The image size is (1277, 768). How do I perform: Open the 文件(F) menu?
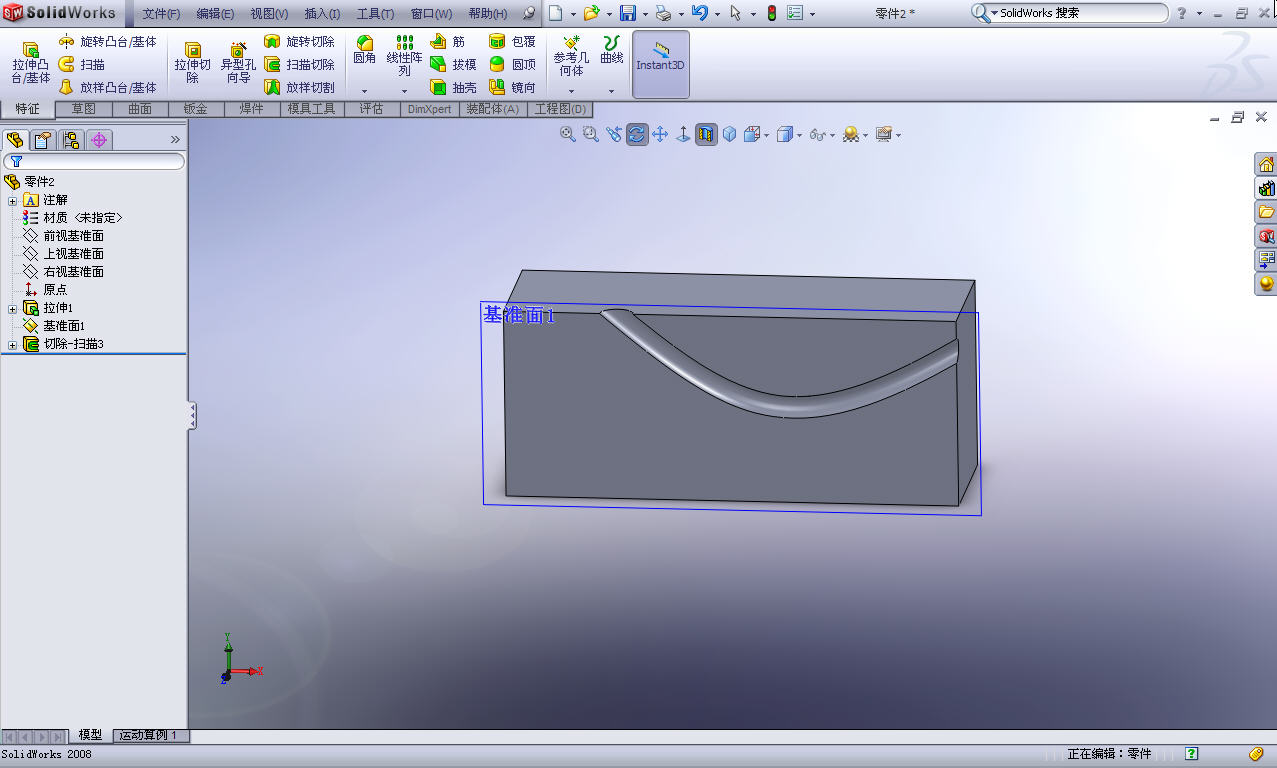161,14
